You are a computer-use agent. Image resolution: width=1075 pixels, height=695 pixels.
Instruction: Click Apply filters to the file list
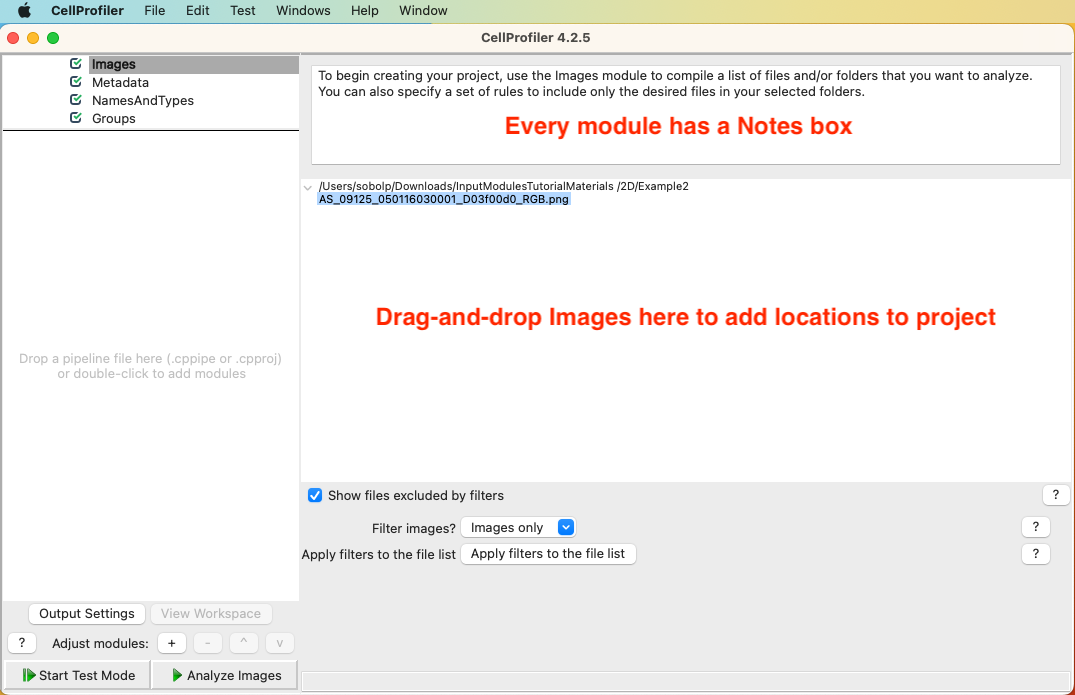548,554
